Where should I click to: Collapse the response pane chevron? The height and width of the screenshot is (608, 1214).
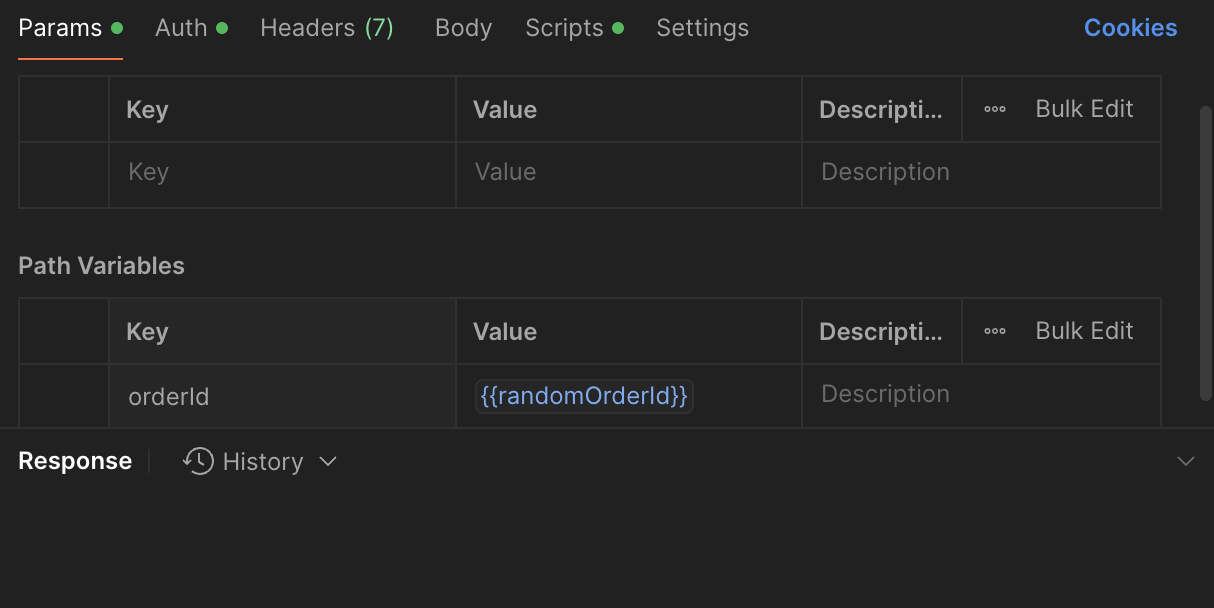pyautogui.click(x=1186, y=461)
